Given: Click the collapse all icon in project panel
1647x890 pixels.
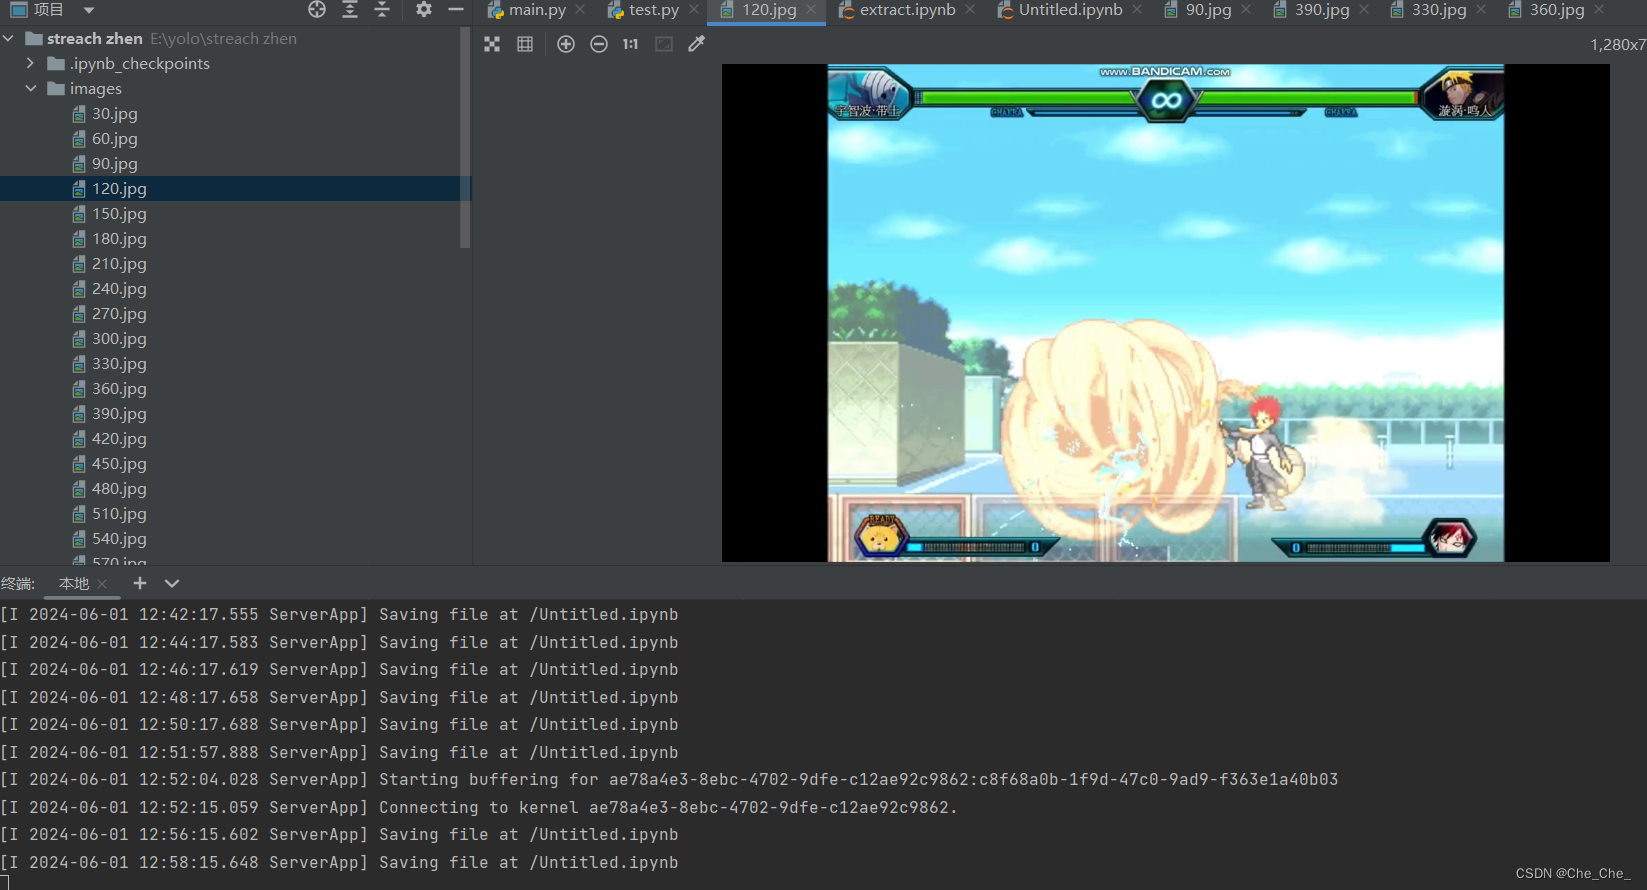Looking at the screenshot, I should point(382,9).
